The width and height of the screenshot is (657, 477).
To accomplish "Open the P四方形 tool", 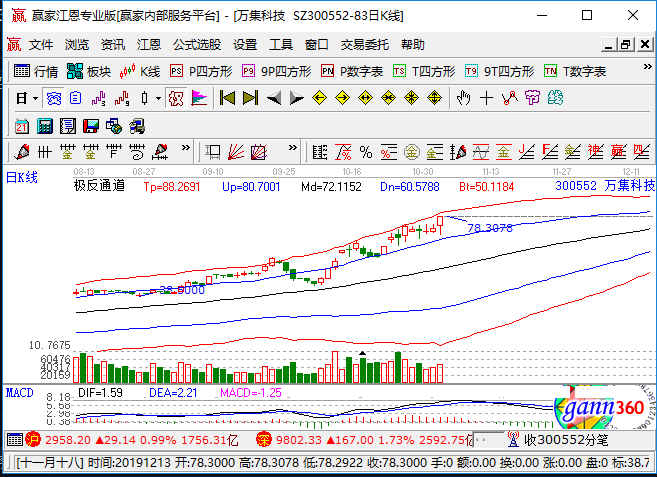I will [201, 71].
